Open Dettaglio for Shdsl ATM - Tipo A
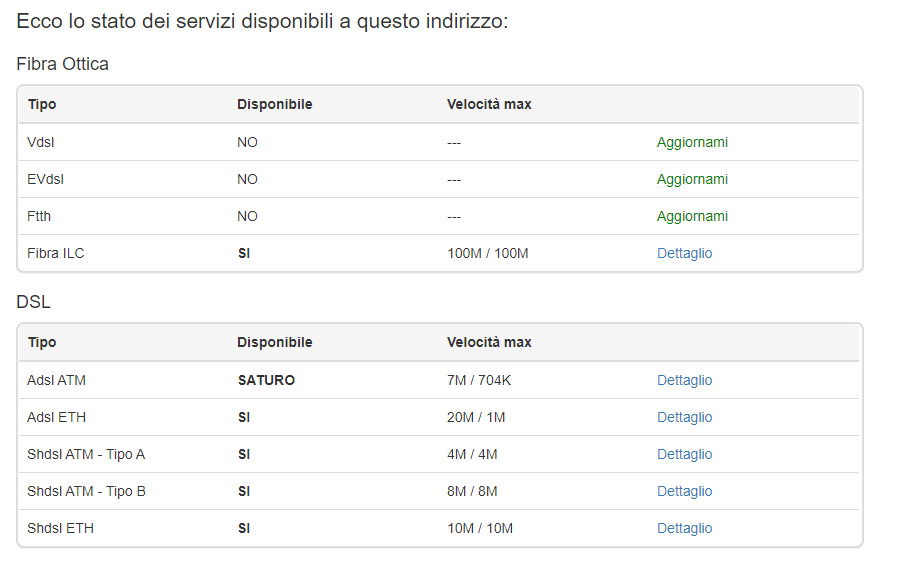This screenshot has height=561, width=901. pyautogui.click(x=684, y=454)
